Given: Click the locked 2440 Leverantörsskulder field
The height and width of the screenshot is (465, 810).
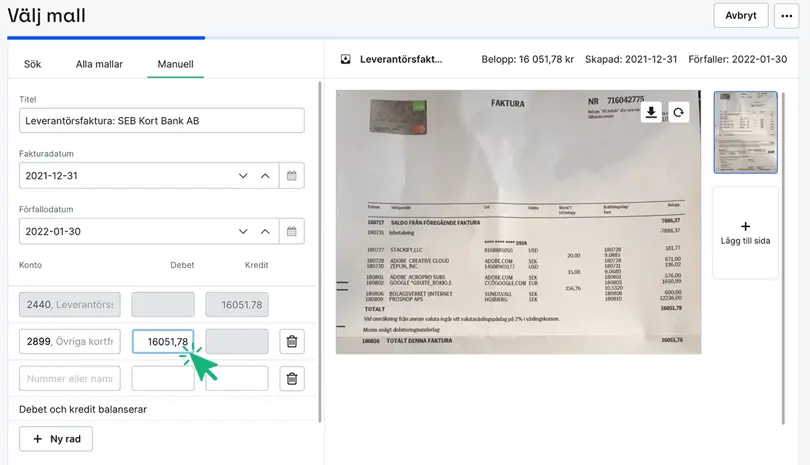Looking at the screenshot, I should coord(70,304).
